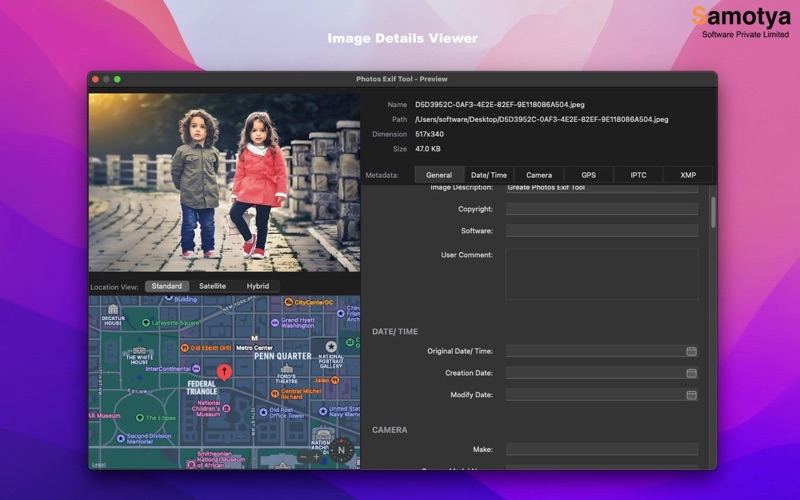Click the Image Description field
The height and width of the screenshot is (500, 800).
click(x=602, y=188)
